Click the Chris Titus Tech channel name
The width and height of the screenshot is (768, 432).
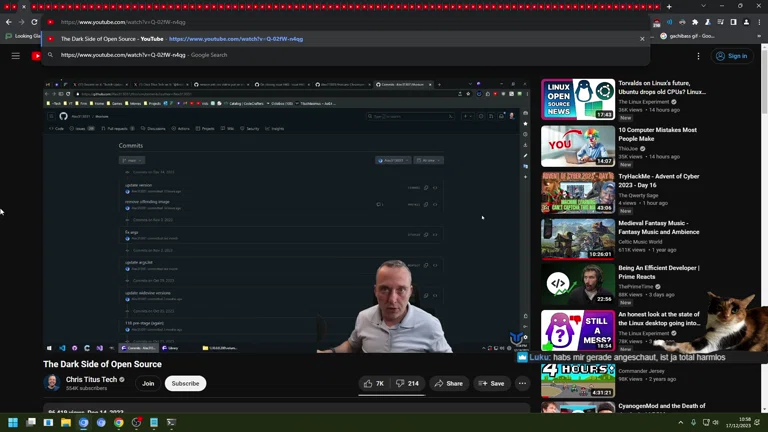[92, 380]
